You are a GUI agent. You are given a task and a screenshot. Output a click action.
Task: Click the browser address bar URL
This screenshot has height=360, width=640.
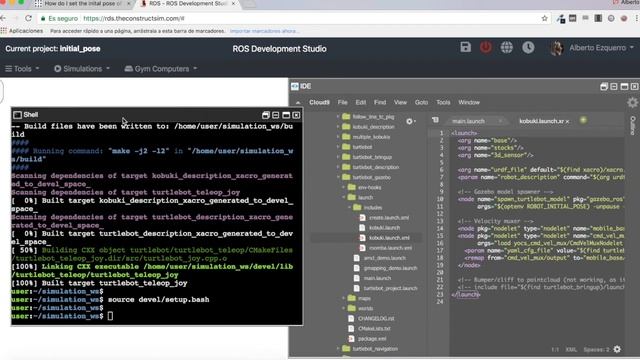point(134,18)
